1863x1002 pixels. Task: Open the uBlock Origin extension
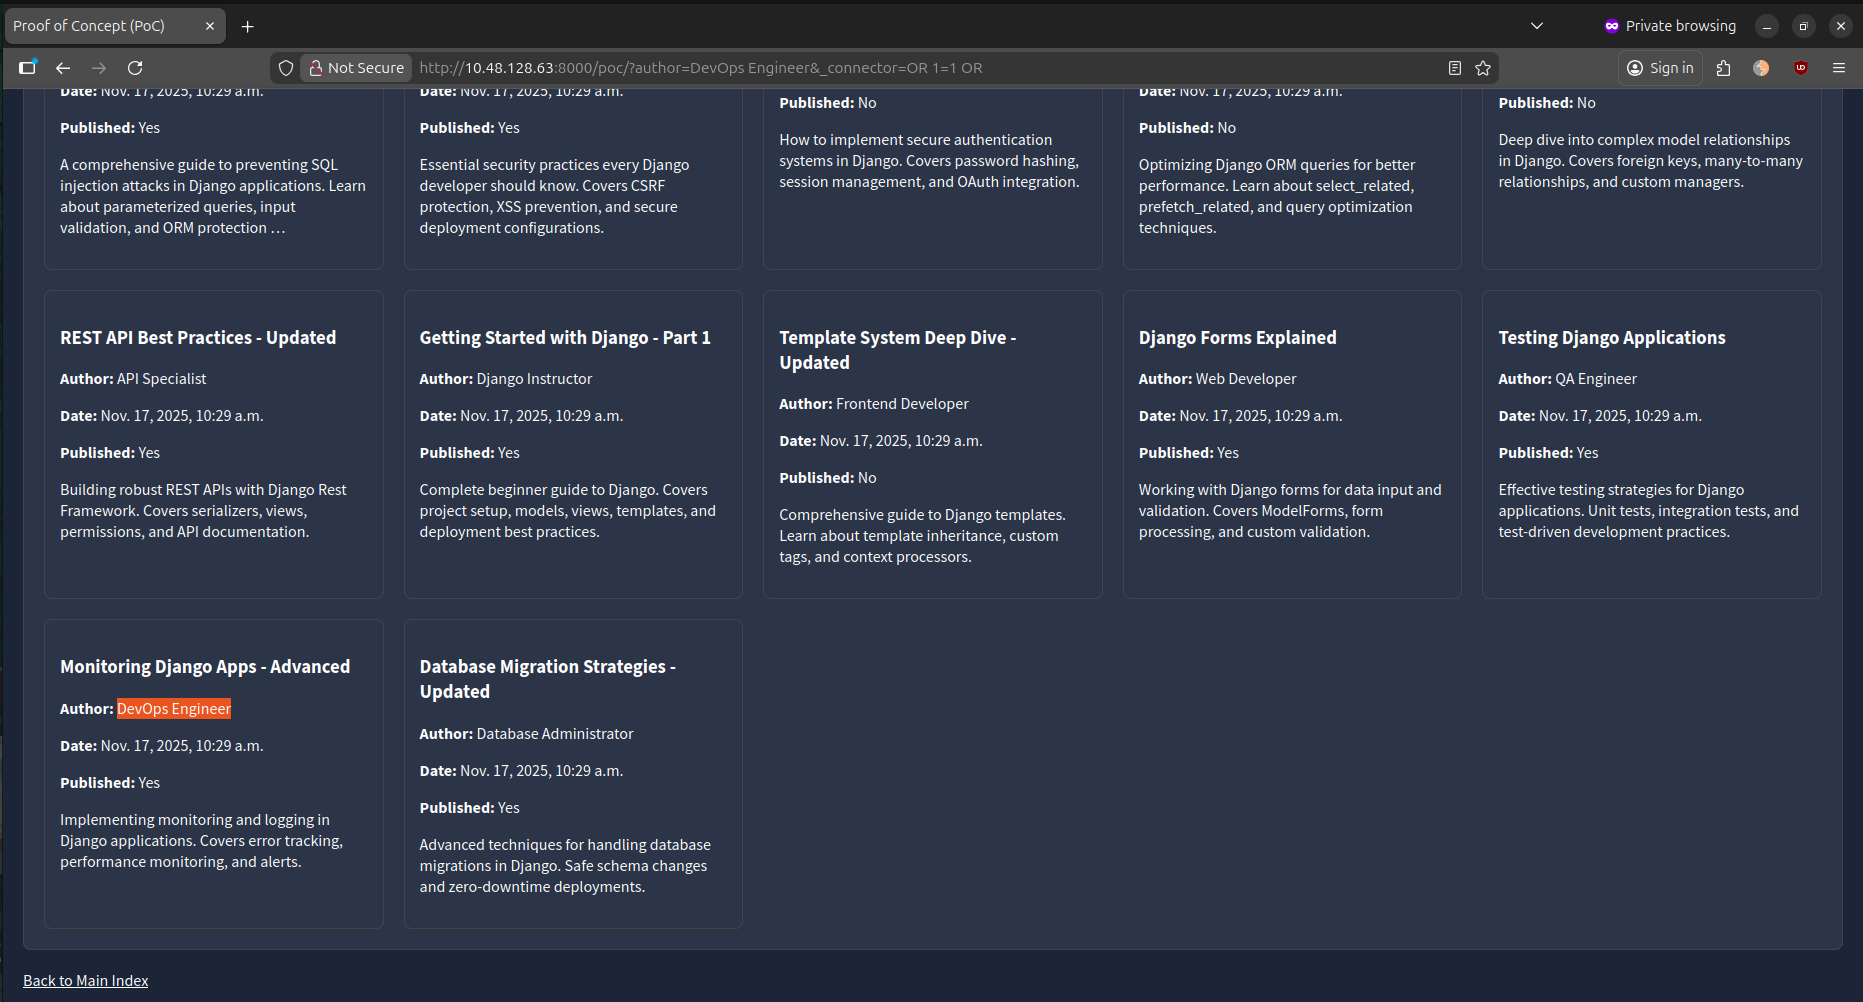point(1801,67)
